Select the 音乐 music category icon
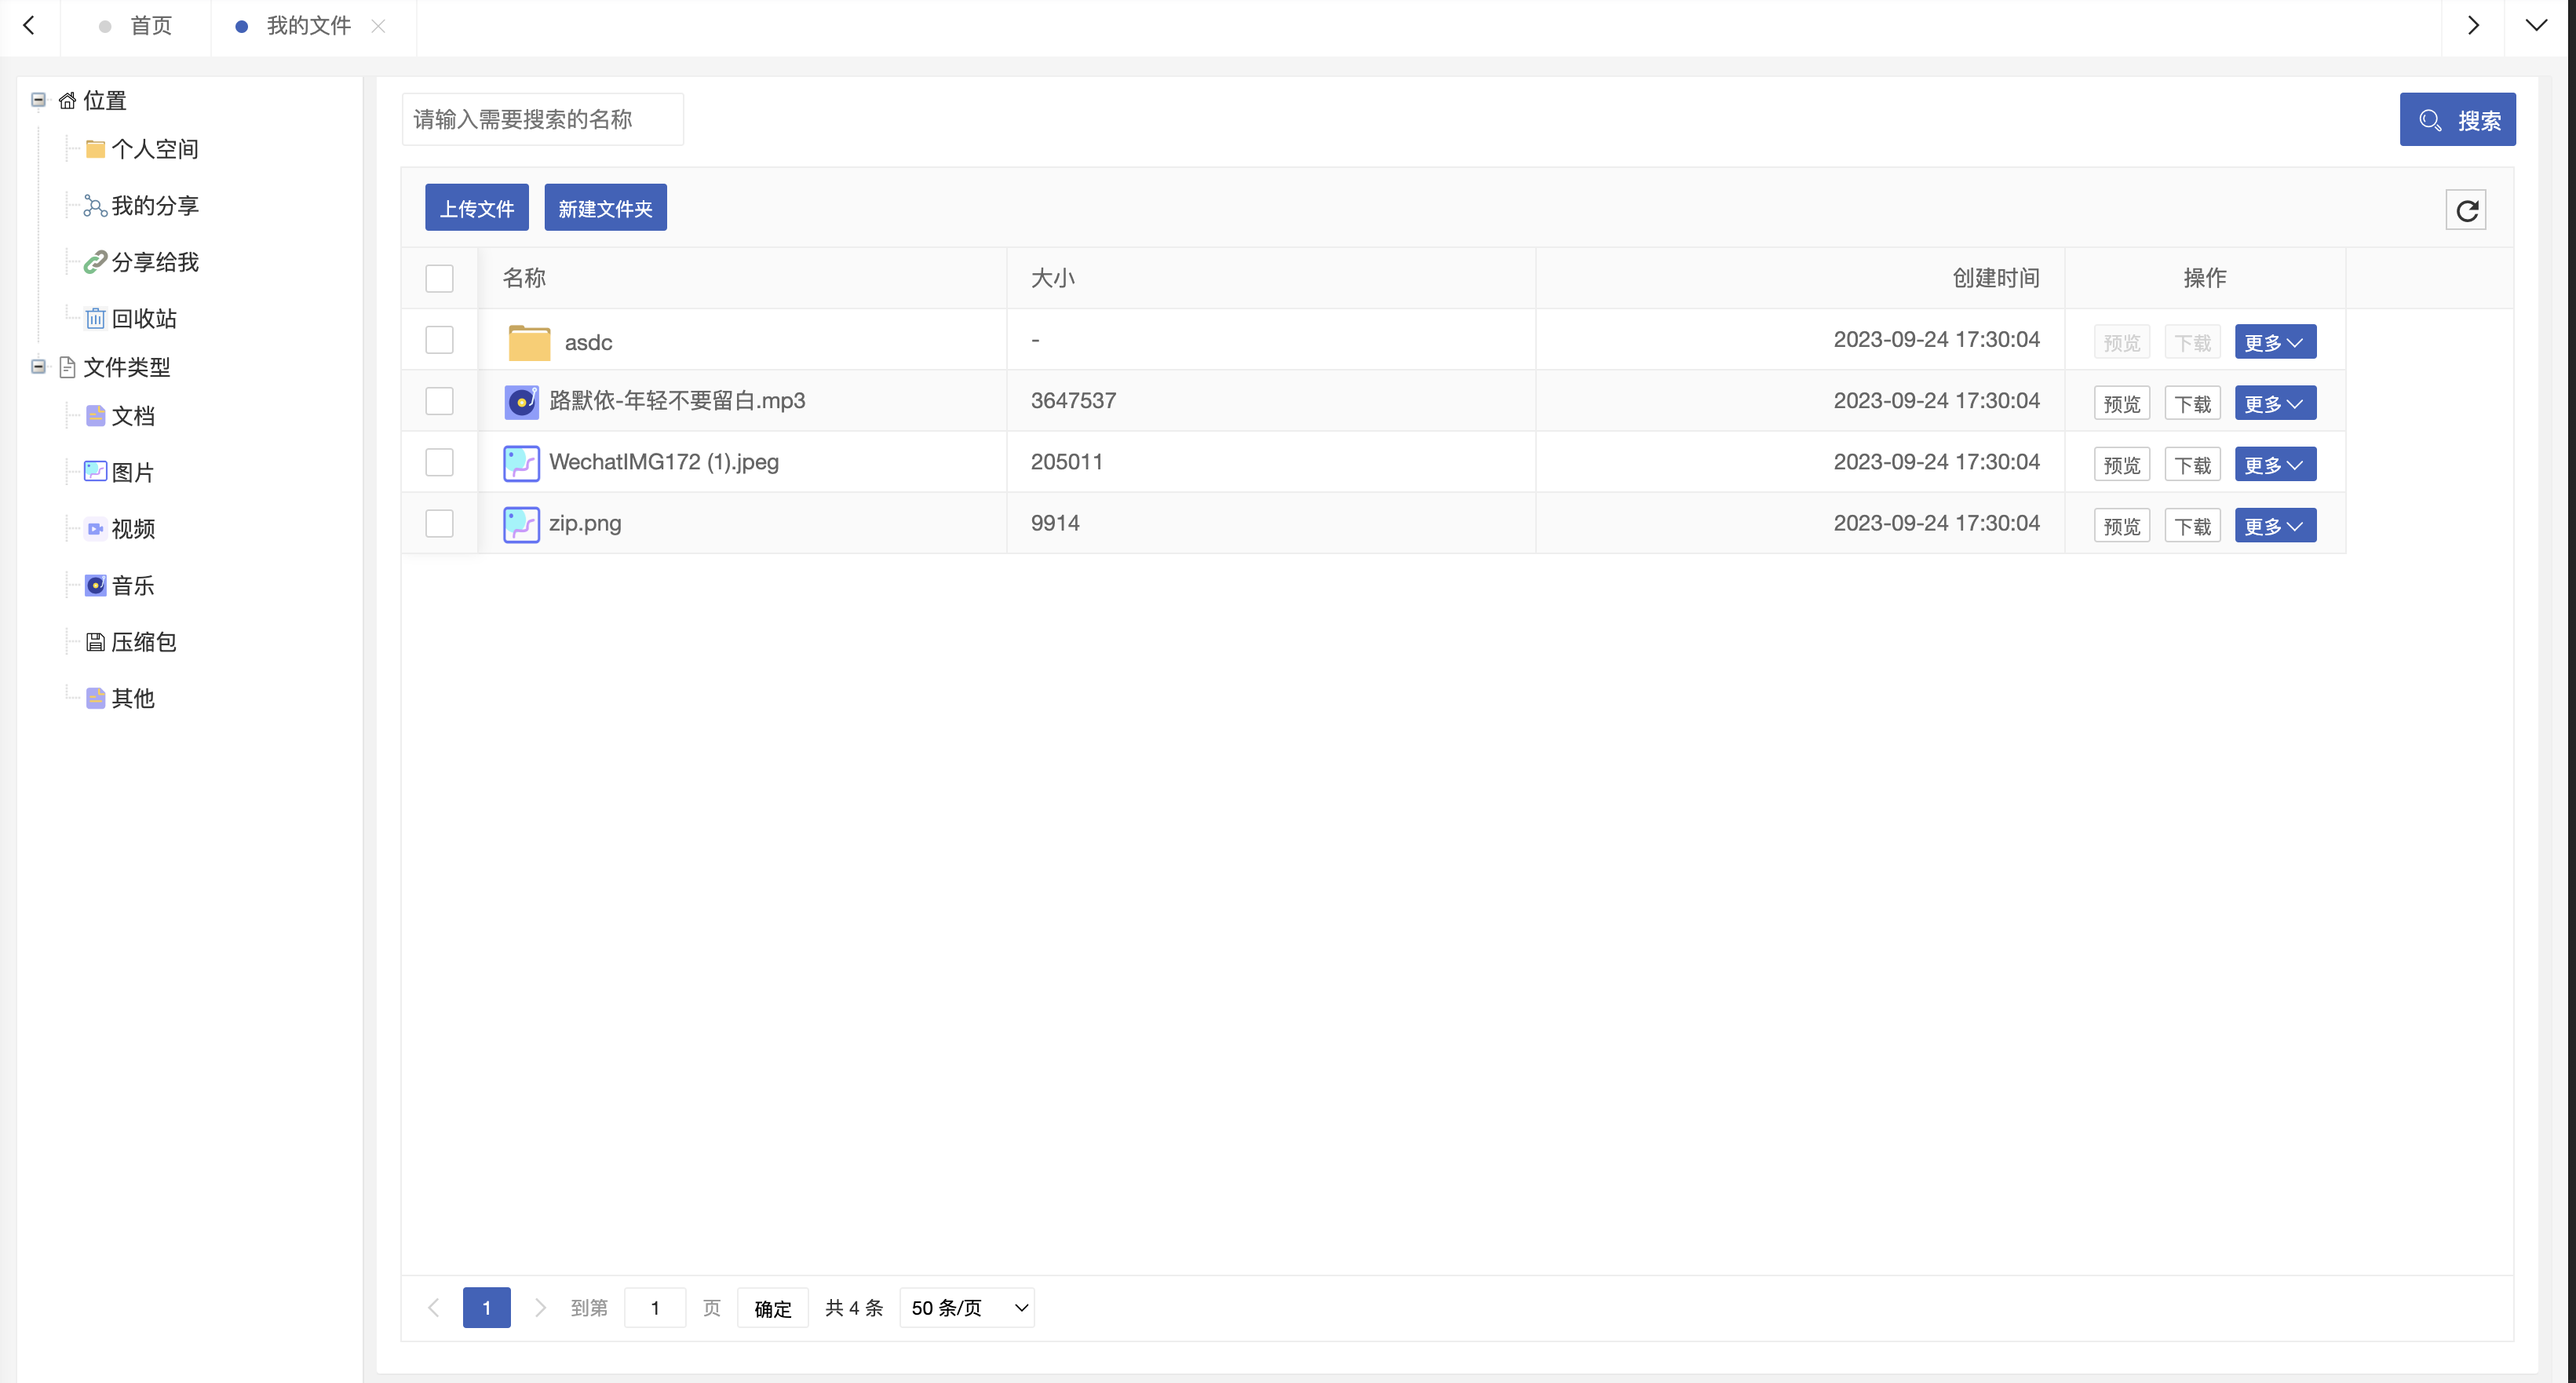Viewport: 2576px width, 1383px height. click(95, 586)
